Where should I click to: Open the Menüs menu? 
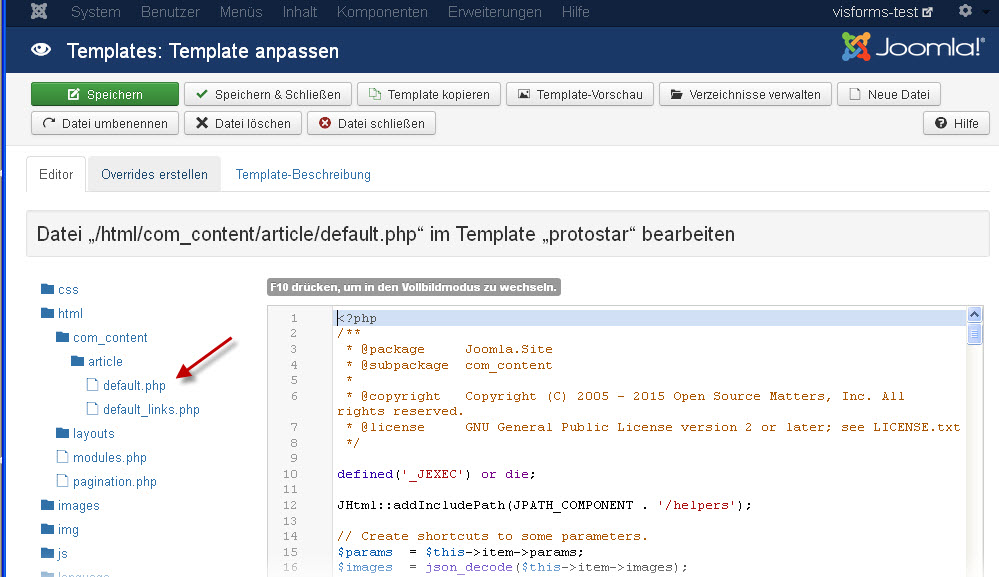click(x=241, y=12)
